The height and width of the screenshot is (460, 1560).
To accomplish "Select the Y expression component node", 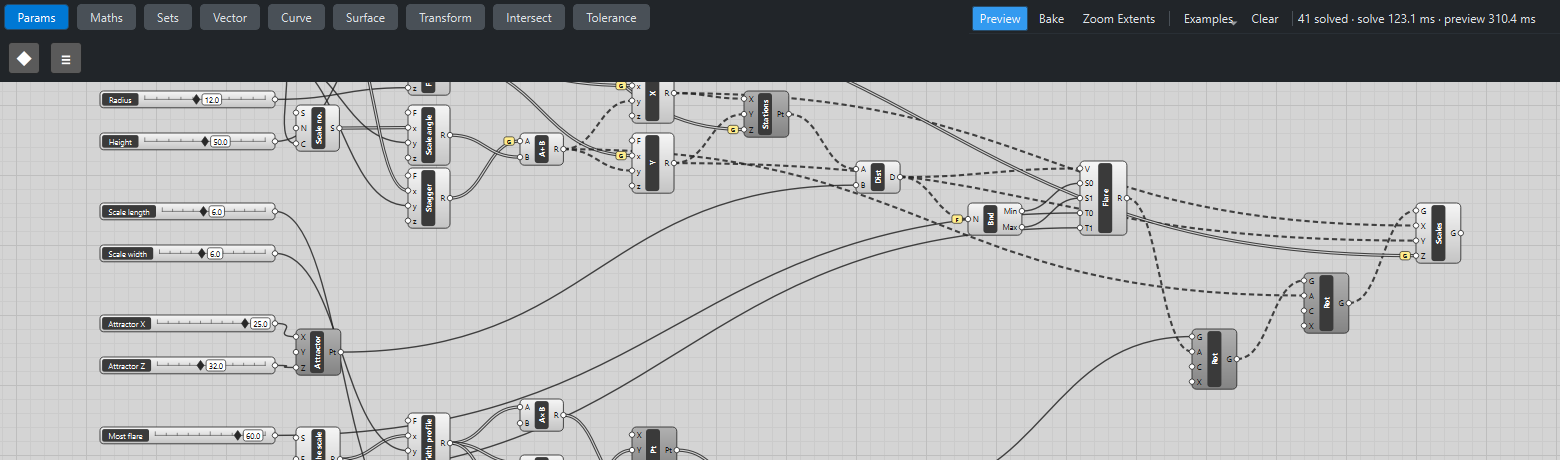I will click(652, 162).
